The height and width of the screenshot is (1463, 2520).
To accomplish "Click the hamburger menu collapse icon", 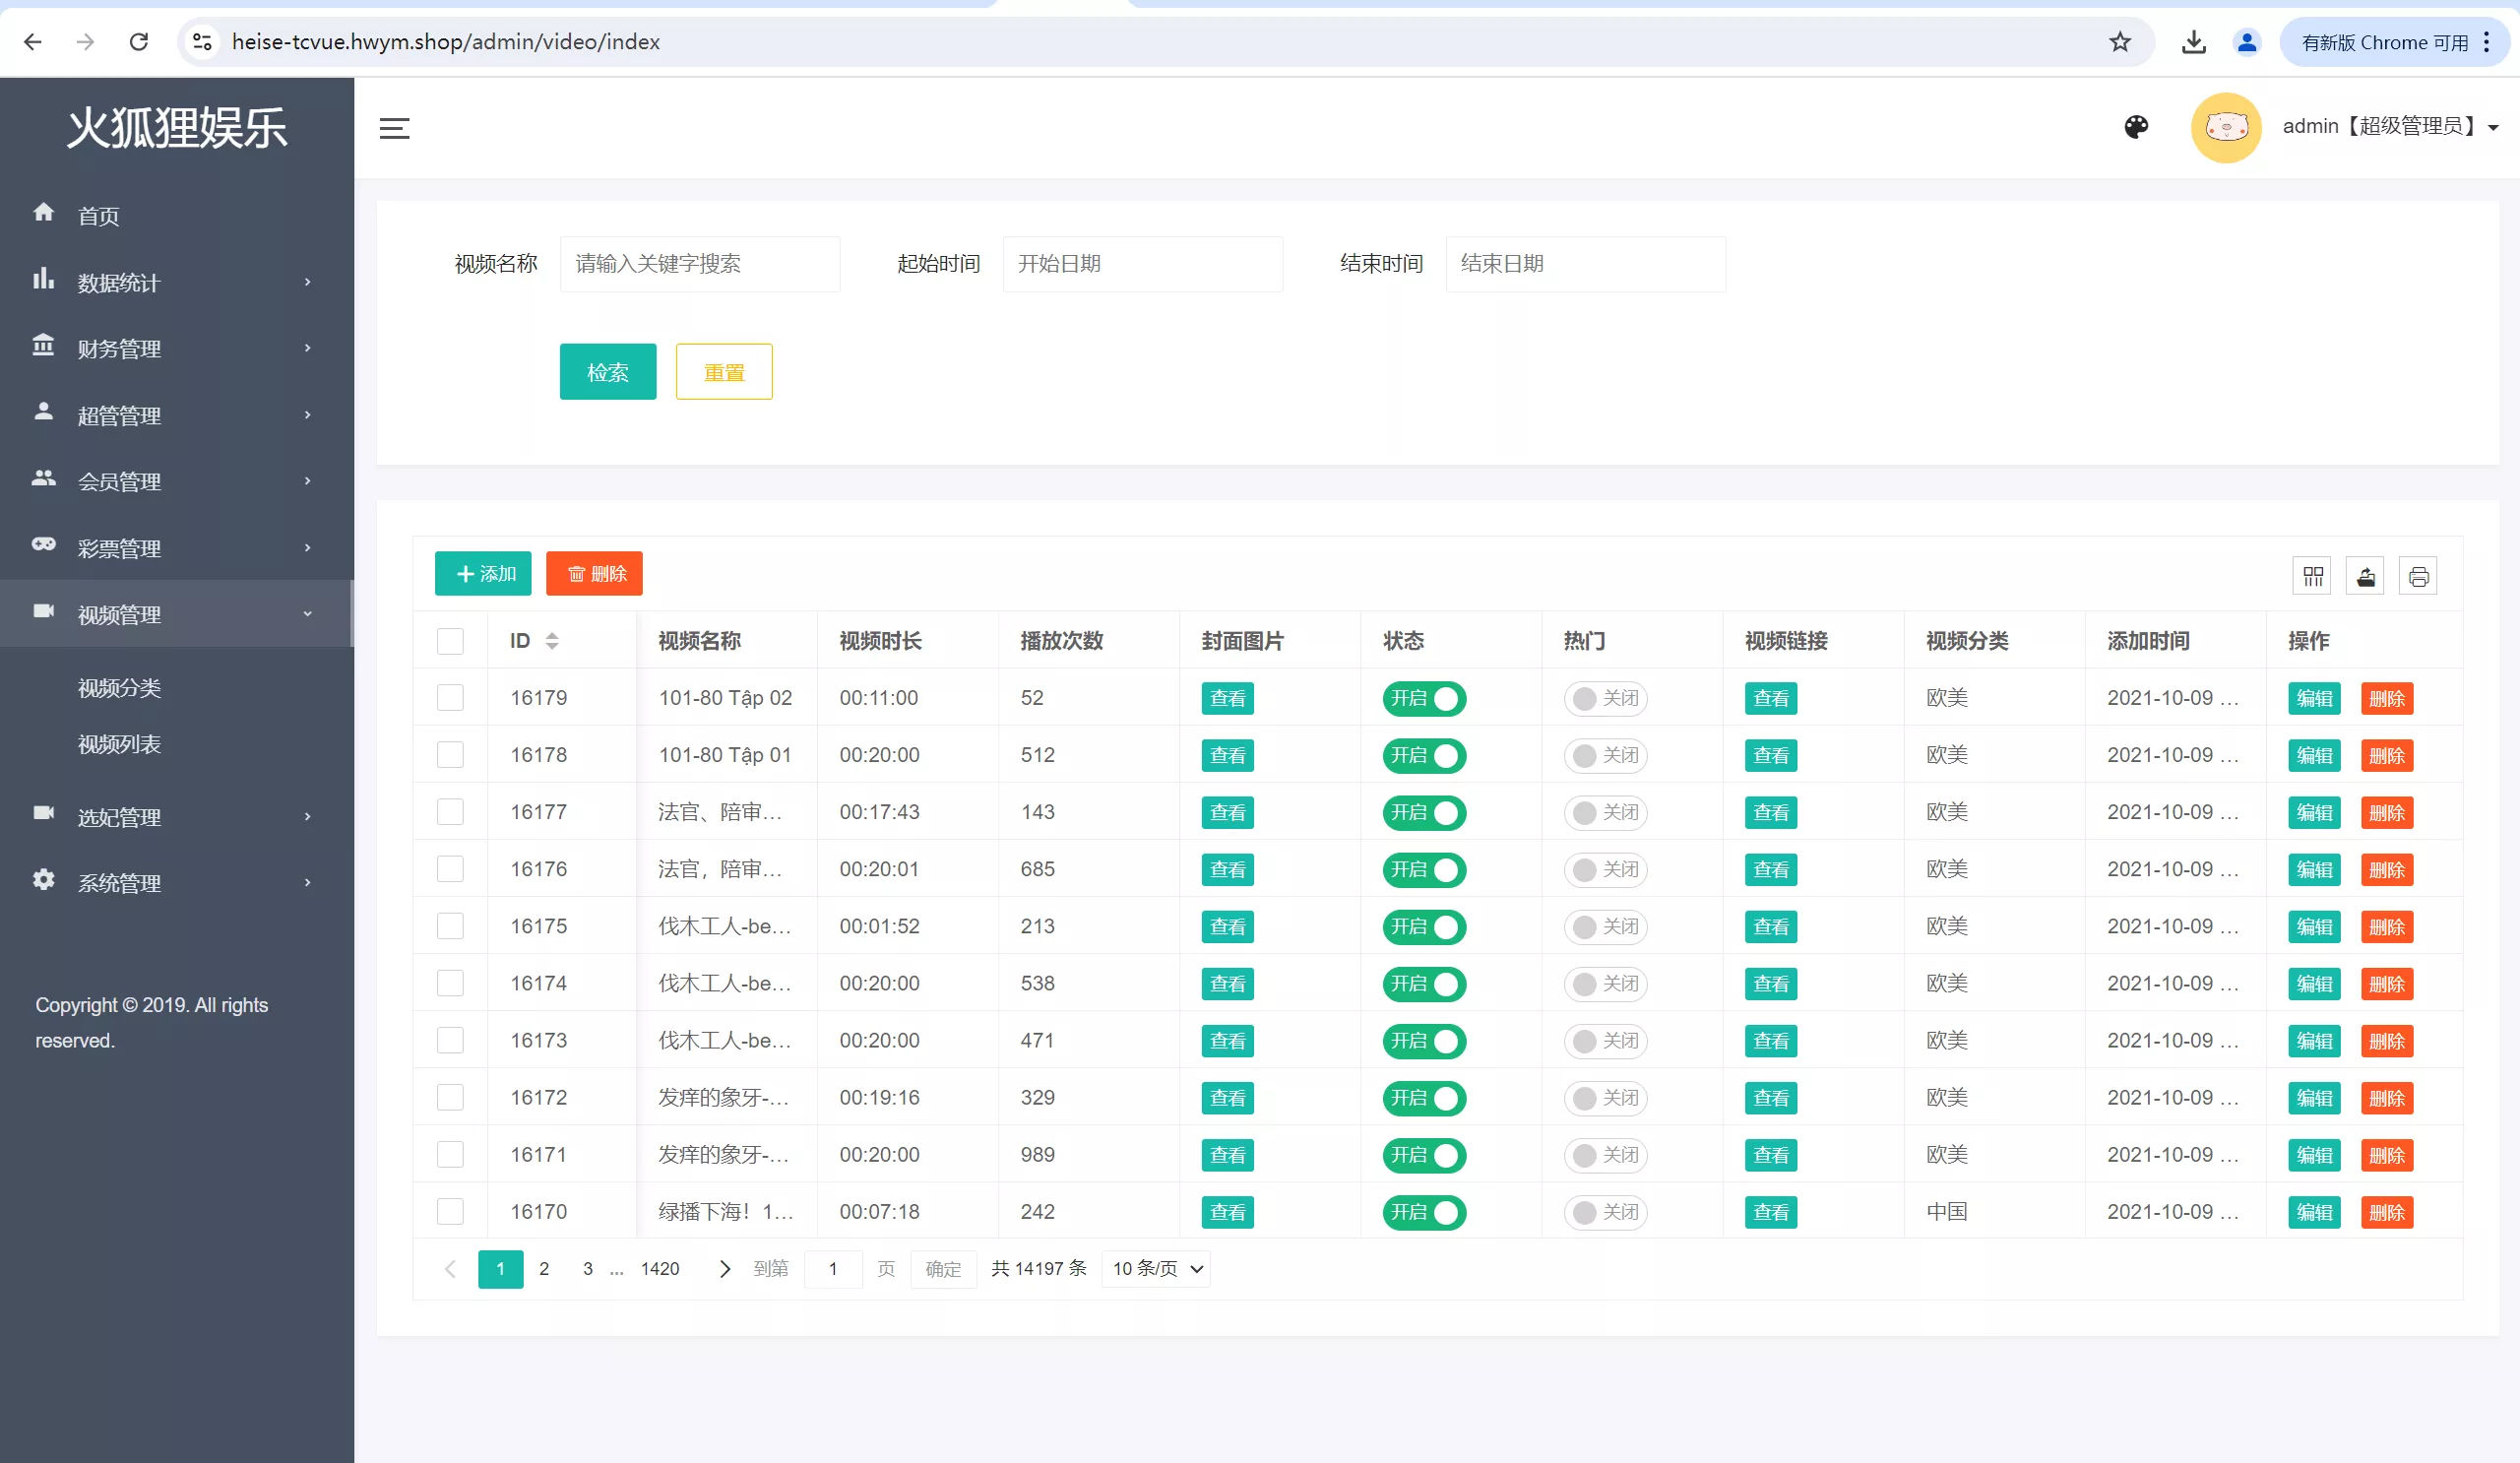I will click(394, 128).
